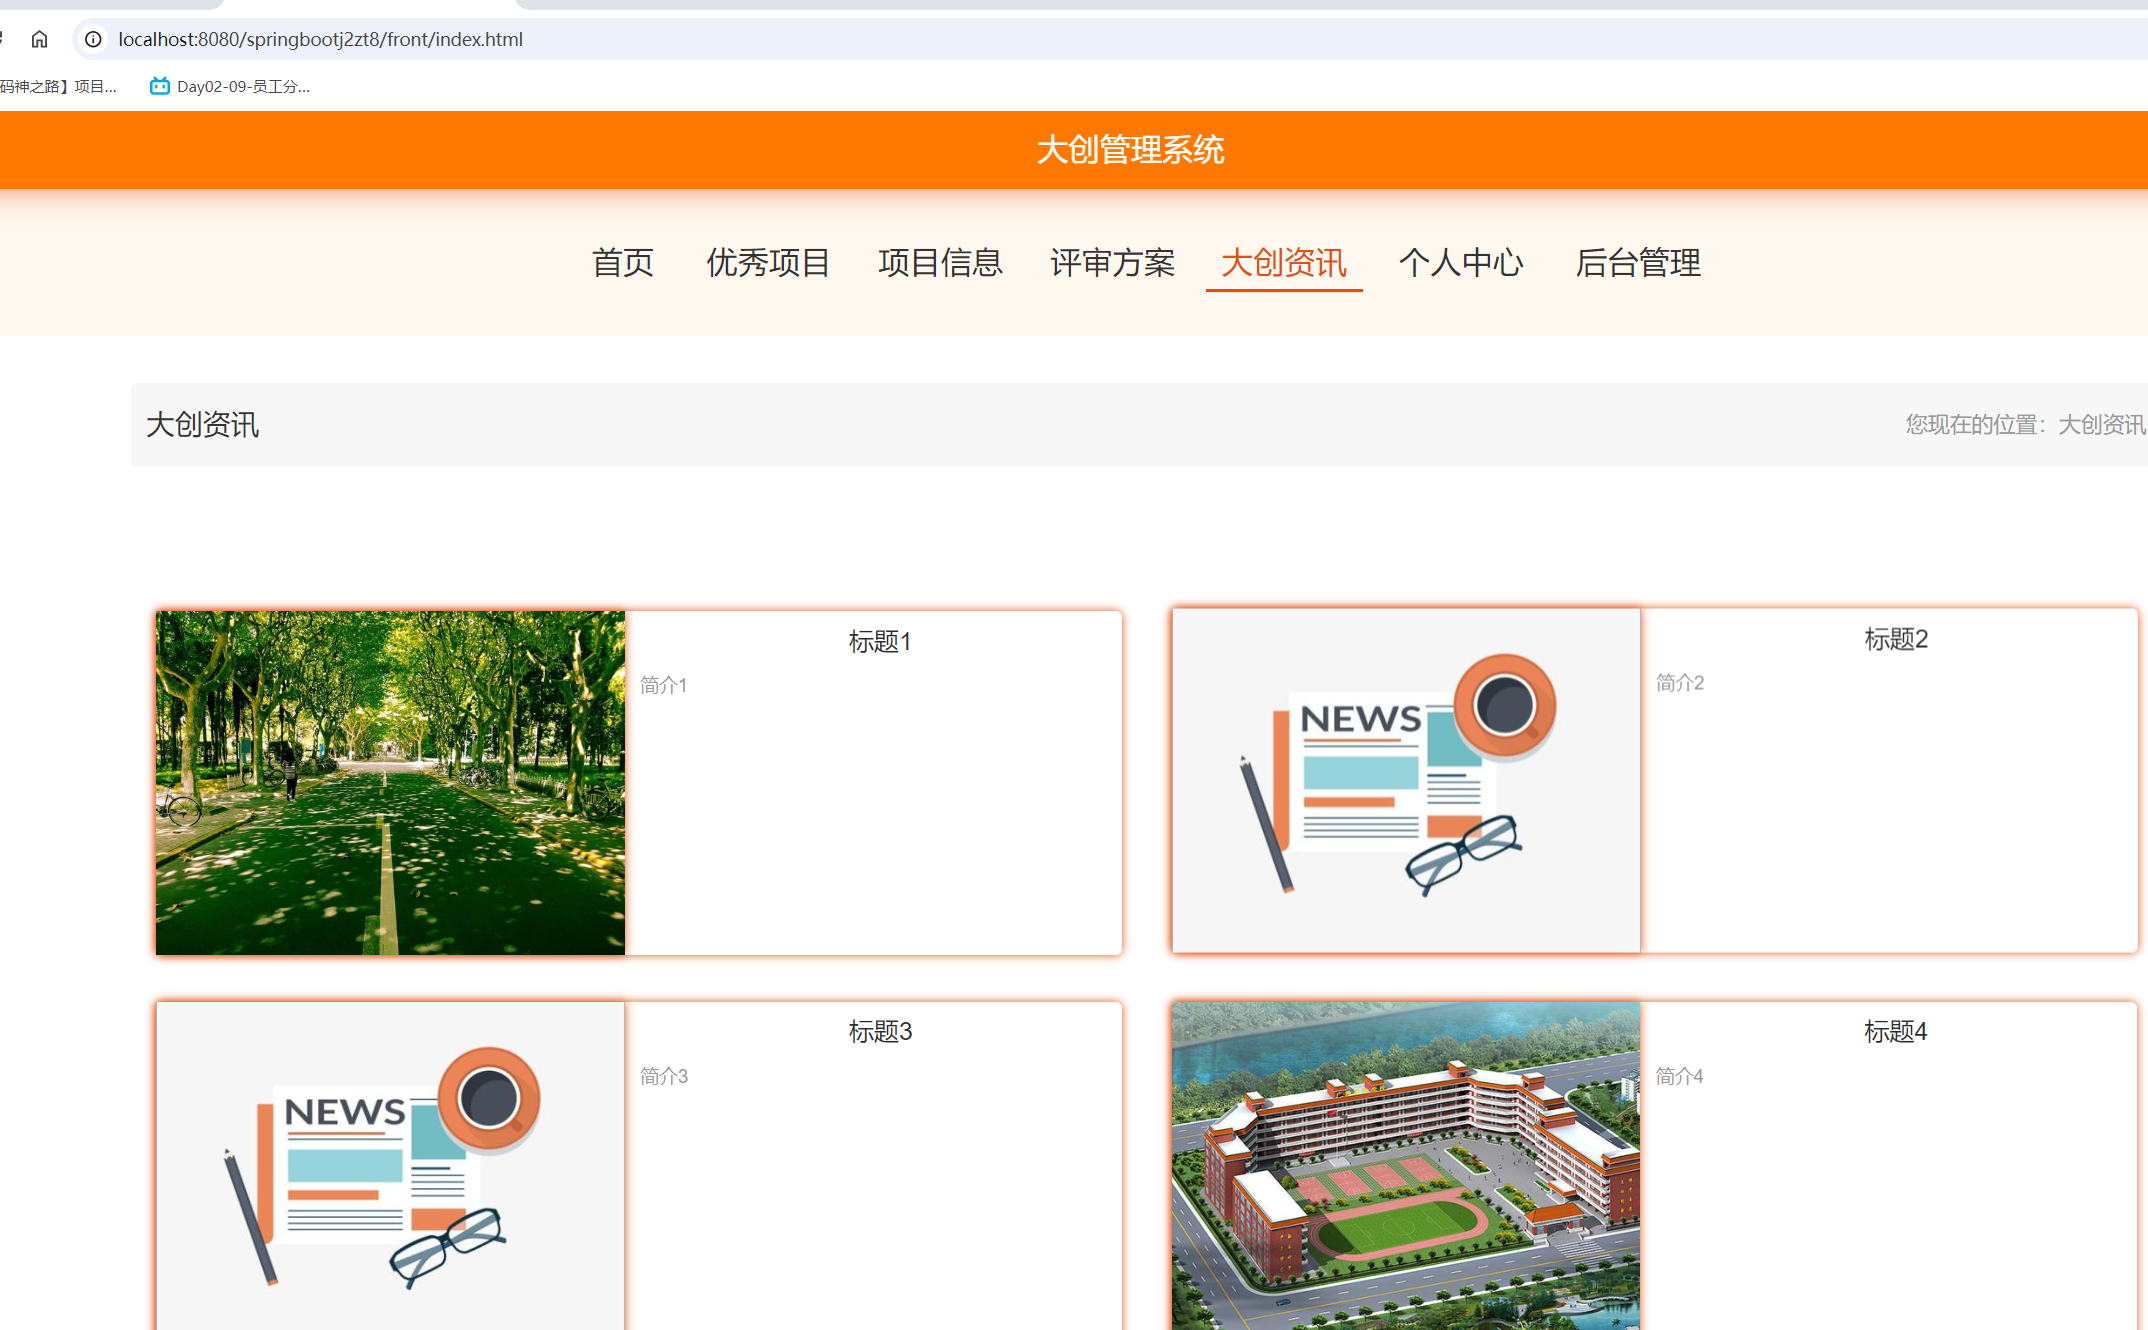The width and height of the screenshot is (2148, 1330).
Task: Click the browser address bar URL
Action: (x=320, y=39)
